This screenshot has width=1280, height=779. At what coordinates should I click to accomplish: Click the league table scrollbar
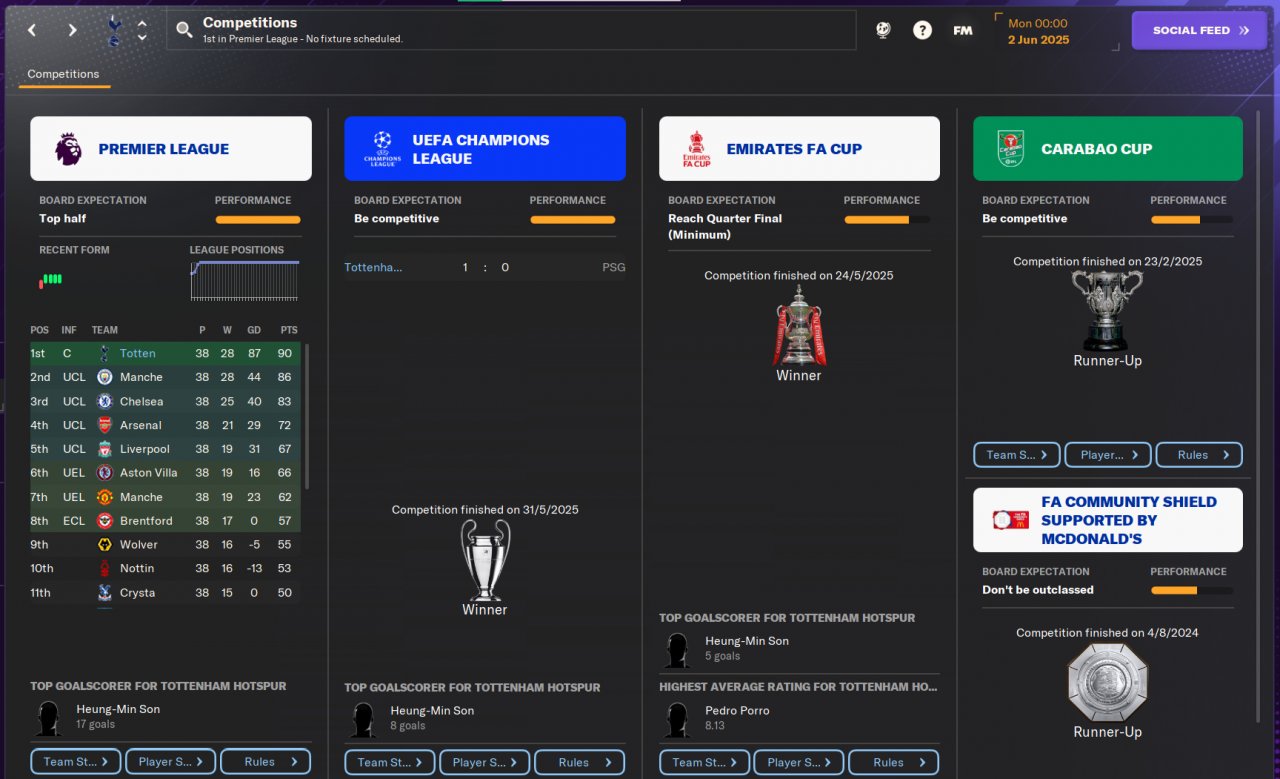pos(306,416)
